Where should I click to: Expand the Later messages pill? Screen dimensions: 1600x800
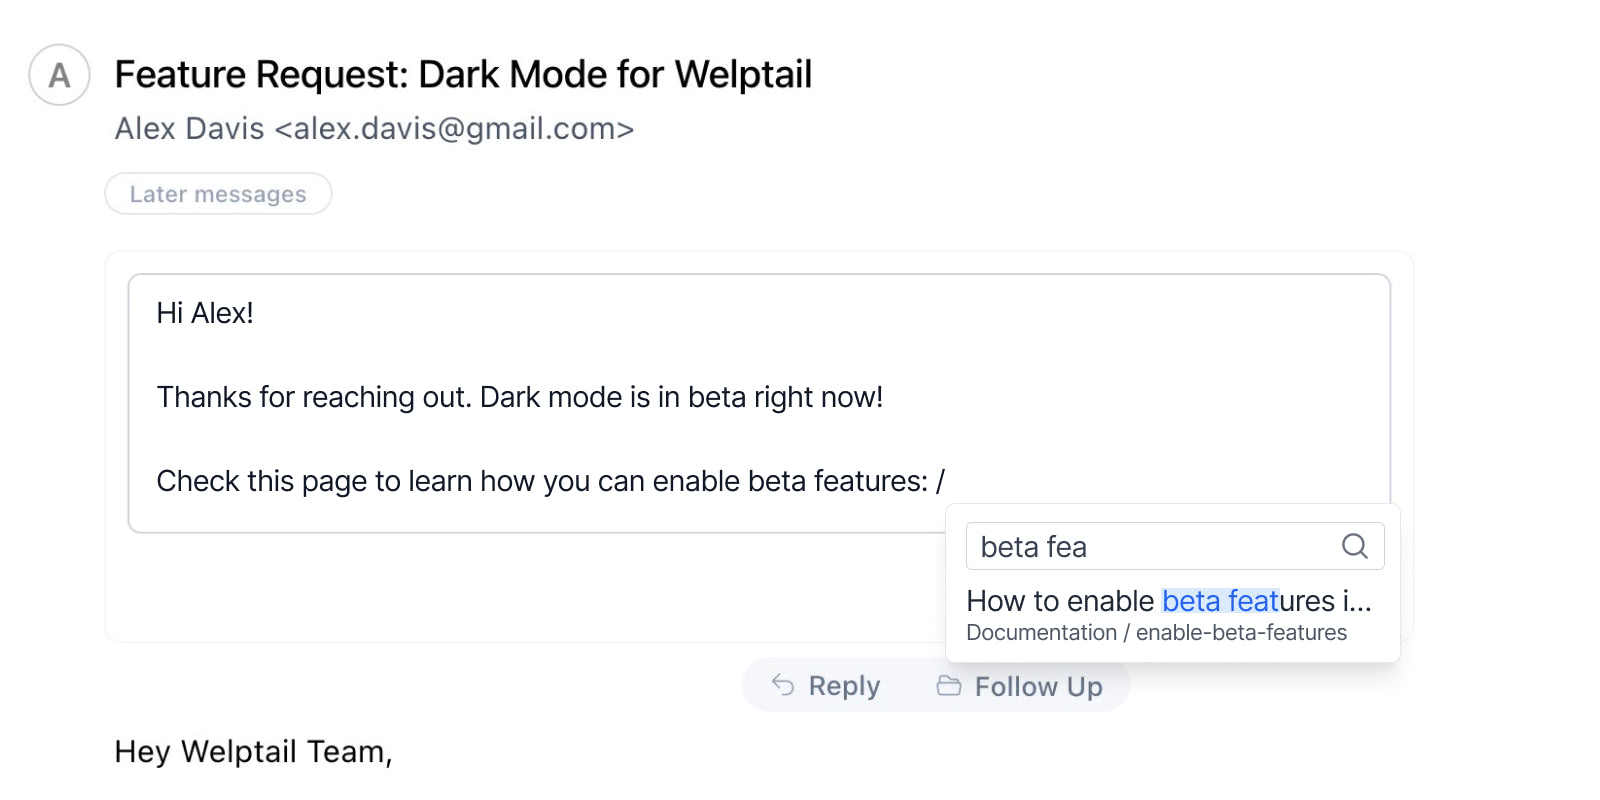click(x=218, y=194)
